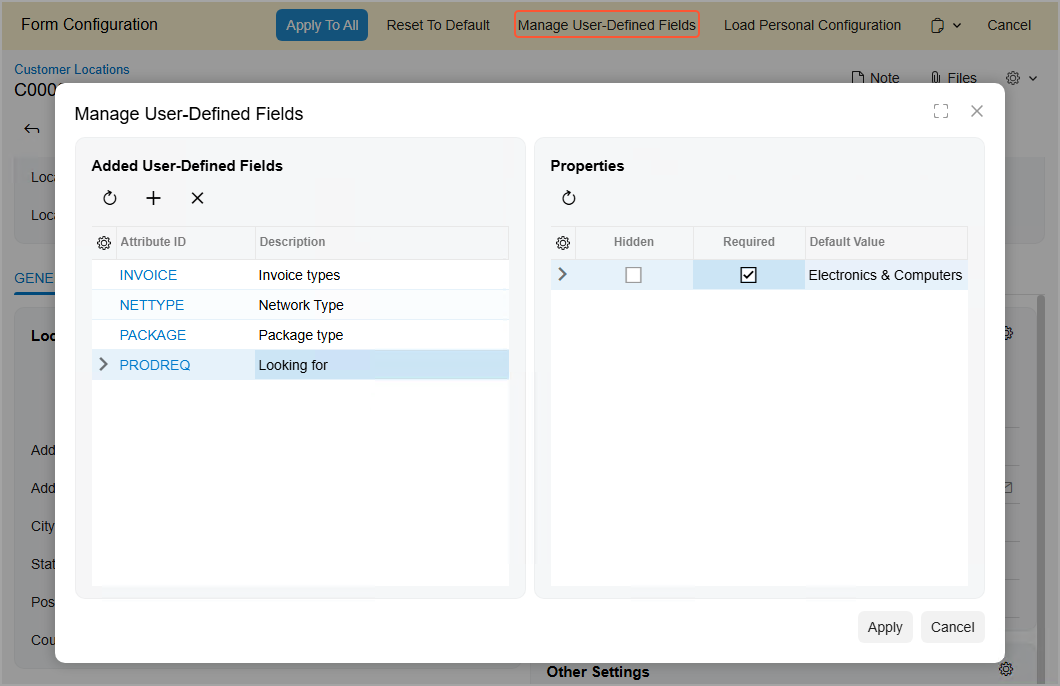Edit the Default Value cell for Electronics & Computers
Screen dimensions: 1060x686
885,275
